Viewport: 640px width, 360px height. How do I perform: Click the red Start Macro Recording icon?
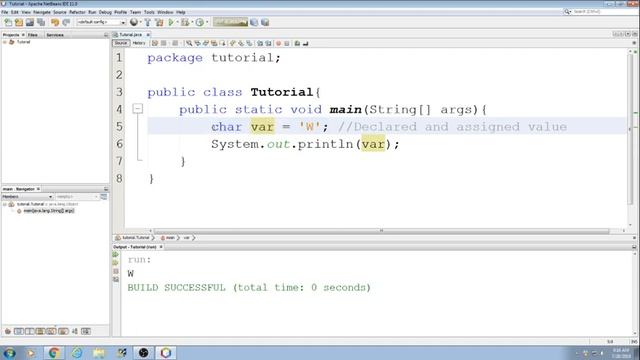278,43
